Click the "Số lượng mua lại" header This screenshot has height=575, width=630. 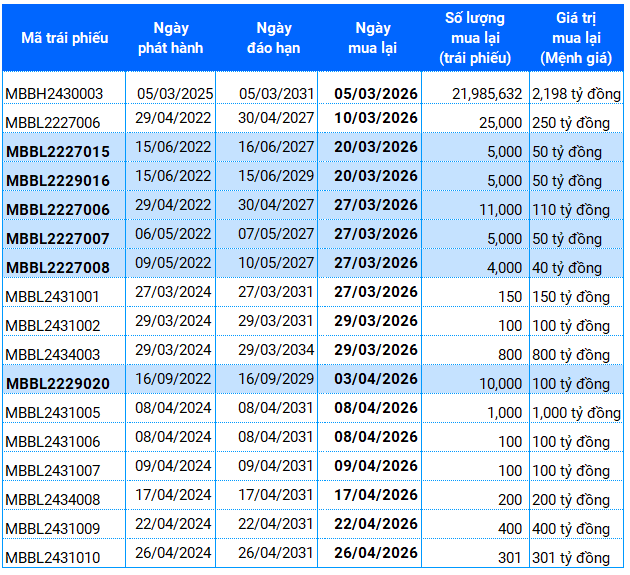[475, 37]
